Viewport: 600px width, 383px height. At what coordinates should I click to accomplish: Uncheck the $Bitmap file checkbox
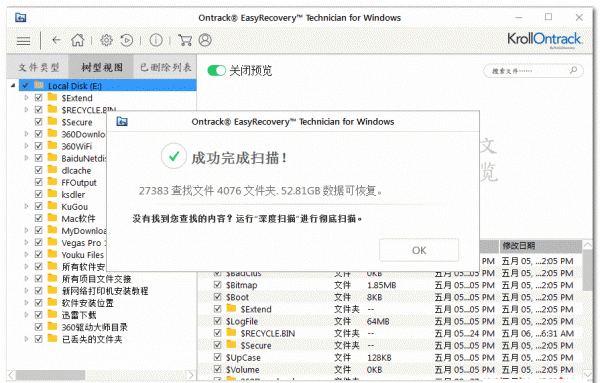point(218,285)
